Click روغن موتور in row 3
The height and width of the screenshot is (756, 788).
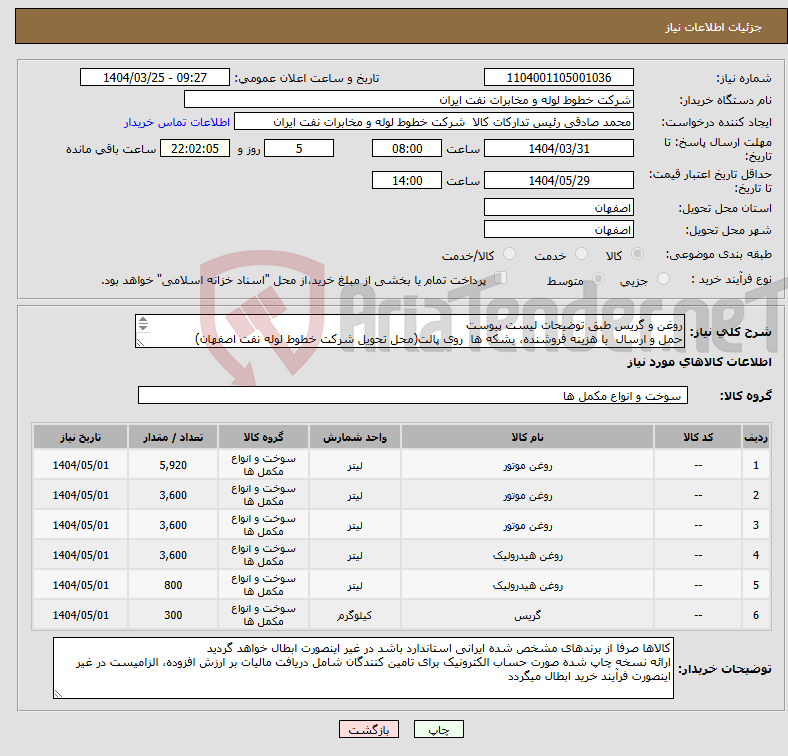click(x=527, y=525)
